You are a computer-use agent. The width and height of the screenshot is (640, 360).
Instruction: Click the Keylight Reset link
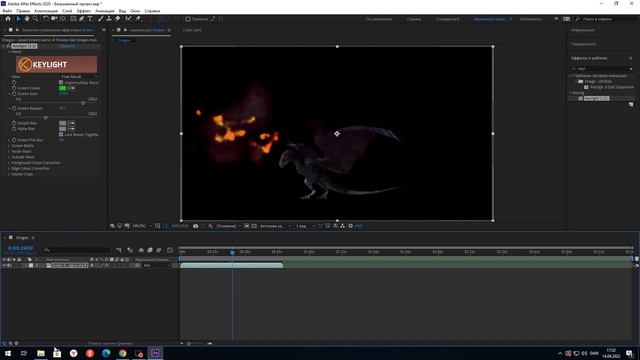tap(67, 46)
